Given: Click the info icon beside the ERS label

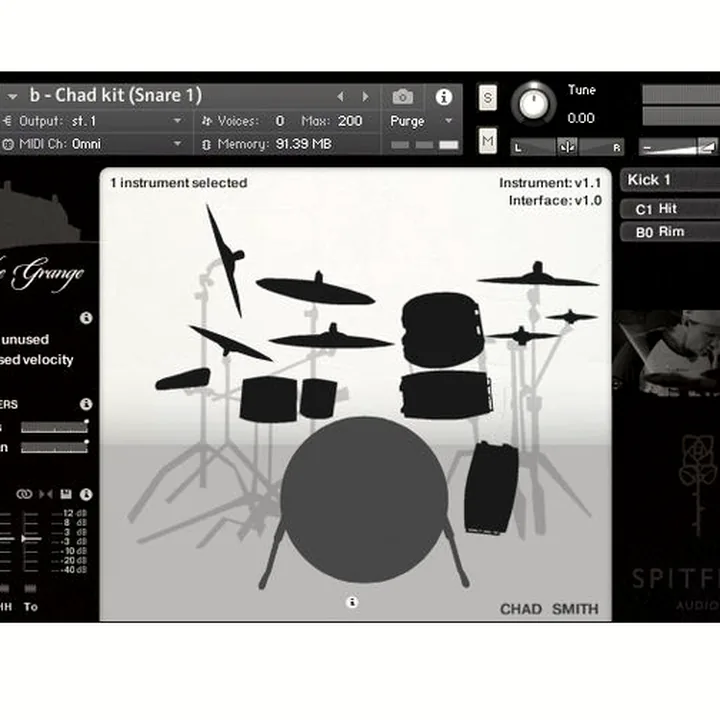Looking at the screenshot, I should pos(86,404).
